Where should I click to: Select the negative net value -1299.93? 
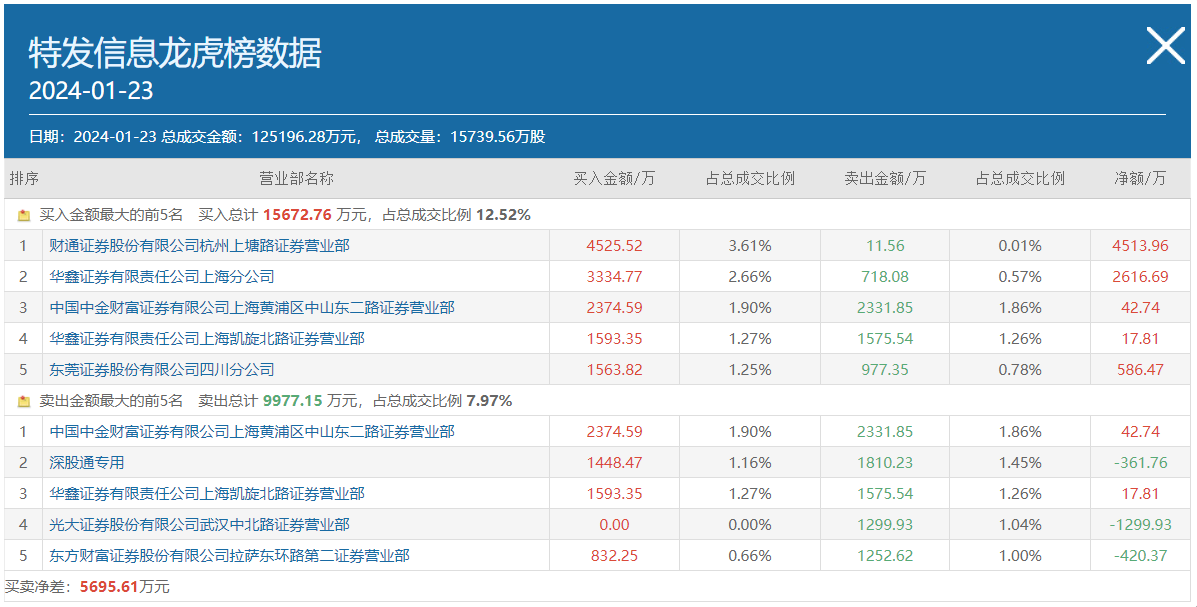[1141, 525]
